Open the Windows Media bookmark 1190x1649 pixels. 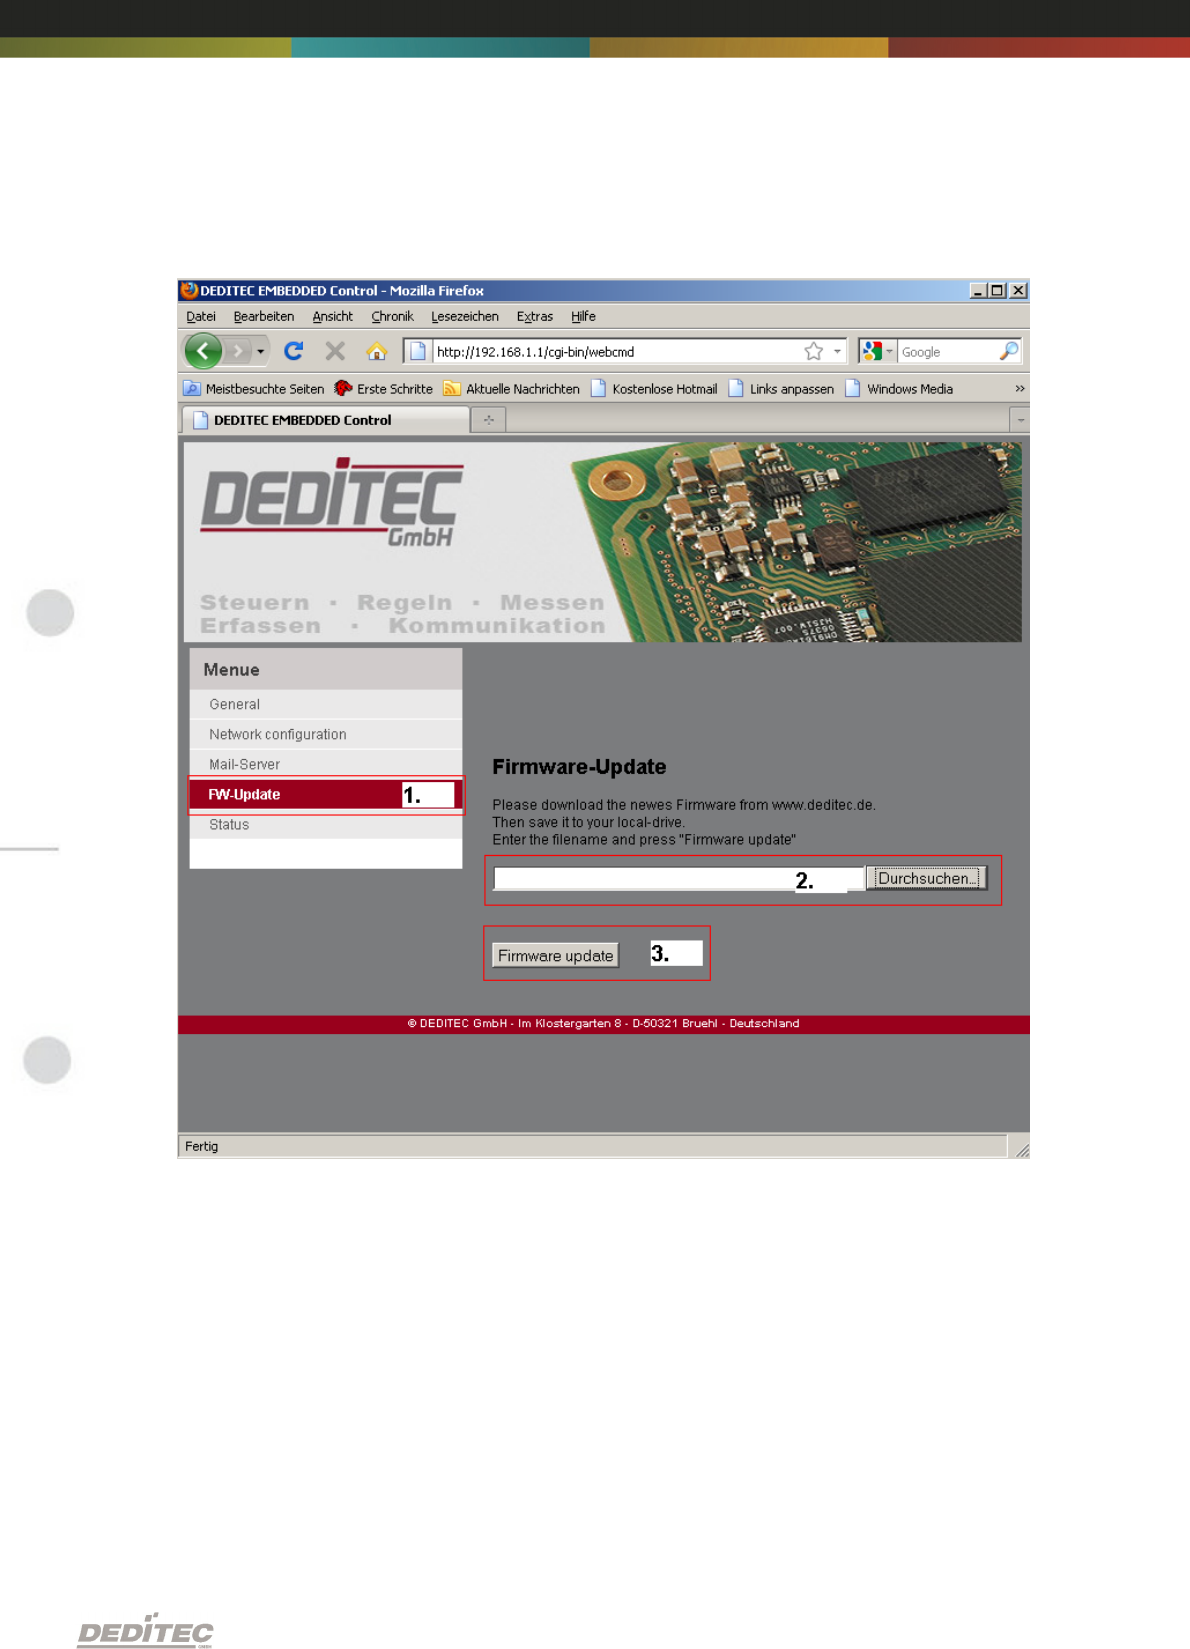[x=899, y=389]
